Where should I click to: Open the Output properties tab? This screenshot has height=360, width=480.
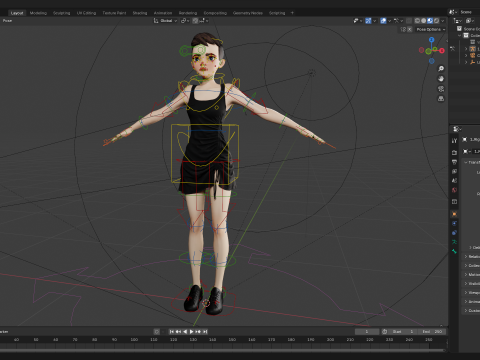click(x=454, y=162)
